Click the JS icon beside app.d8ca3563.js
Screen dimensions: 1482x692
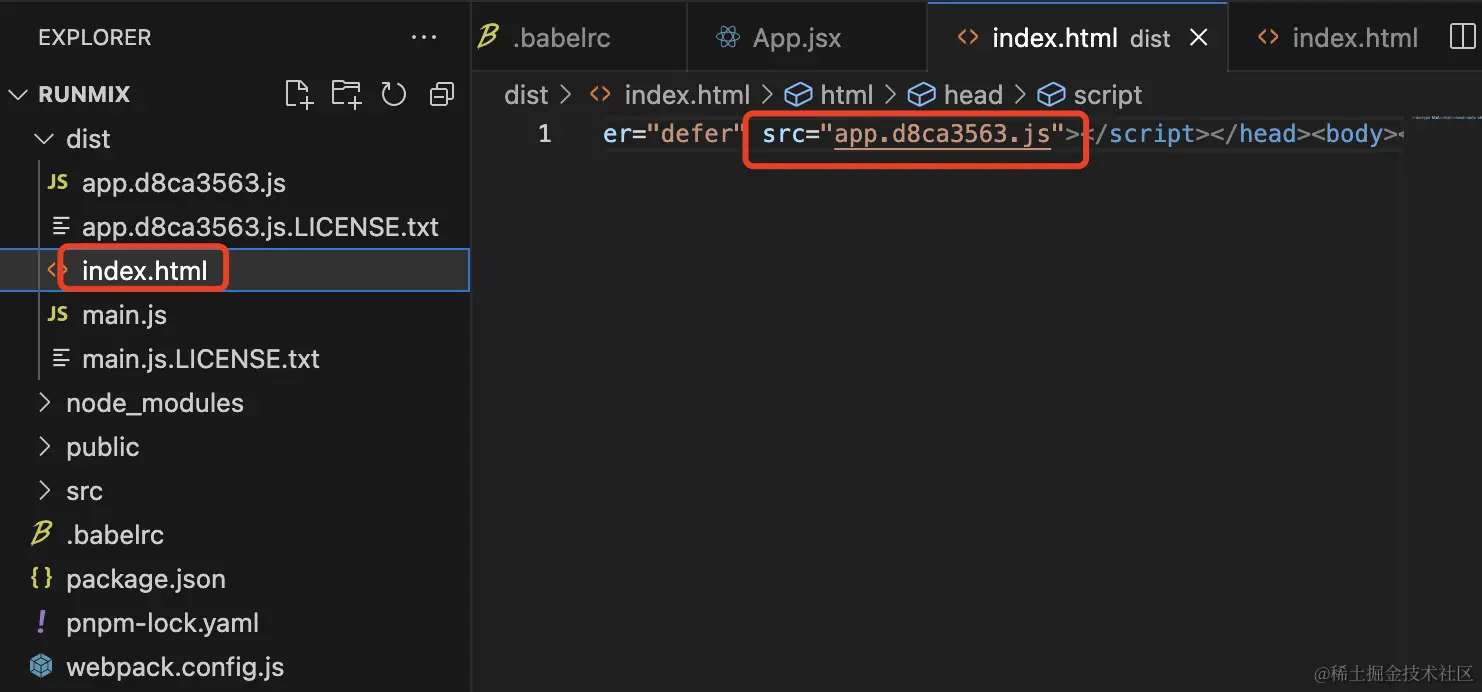(x=58, y=183)
